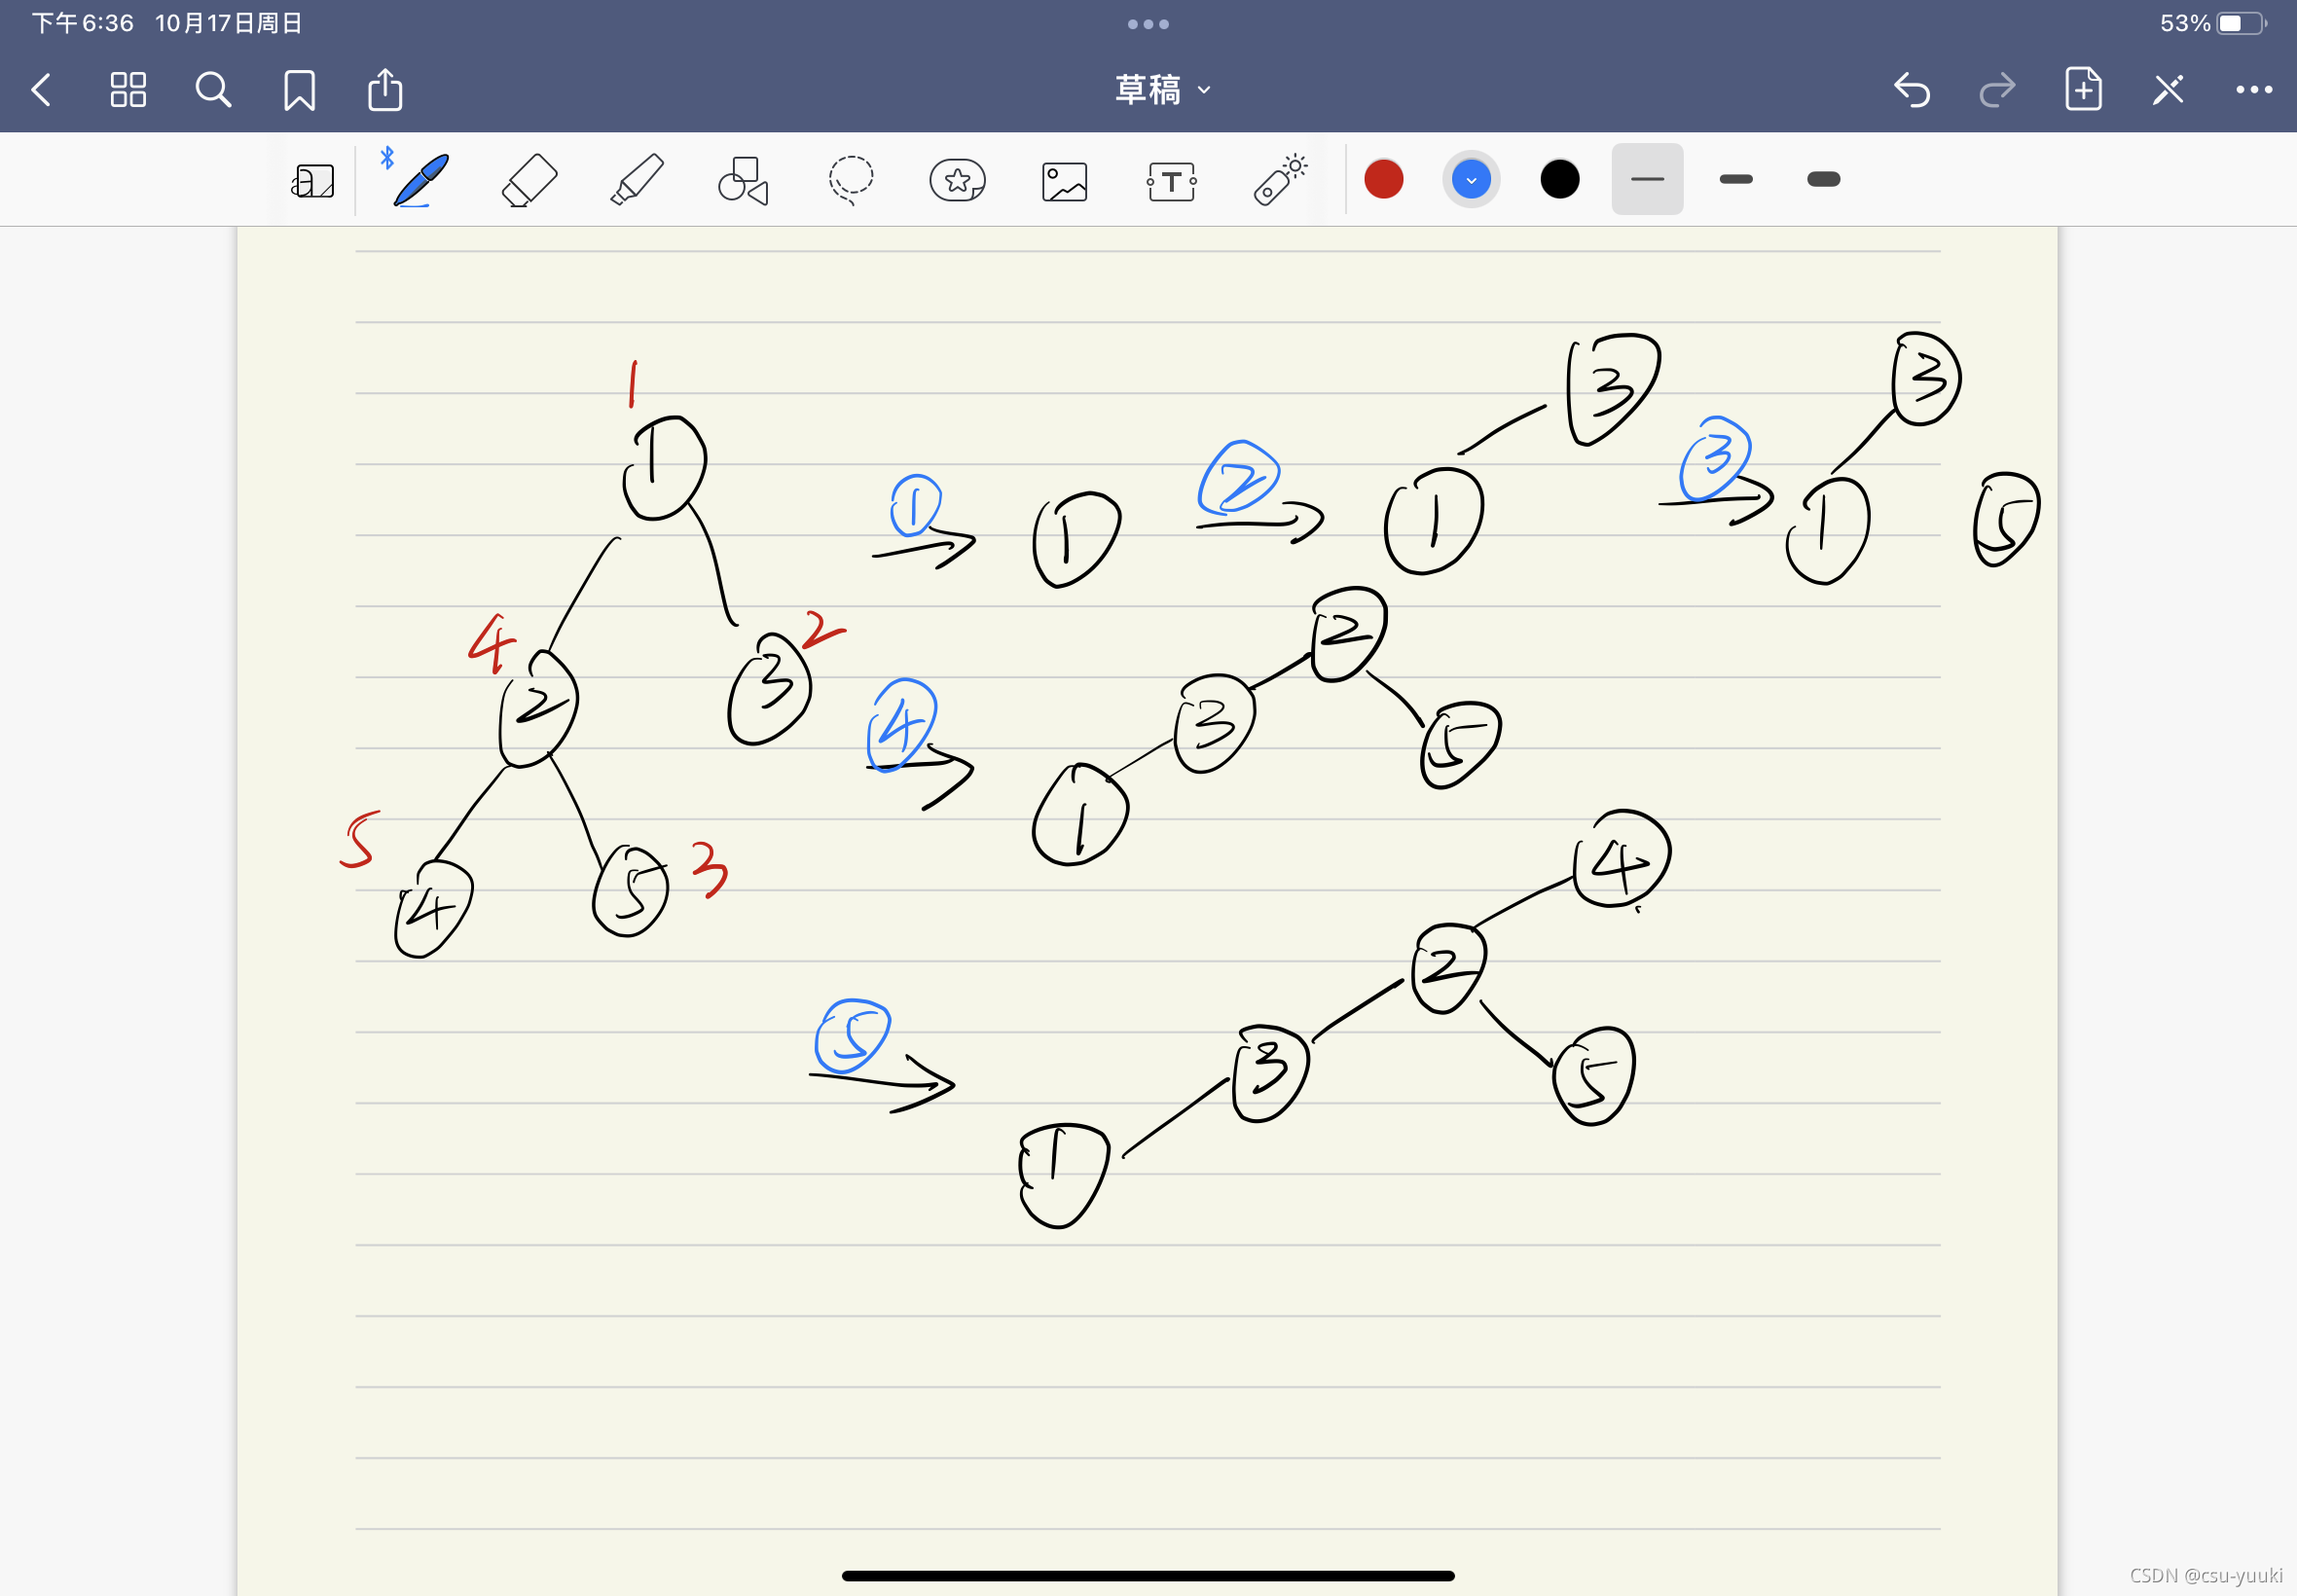The width and height of the screenshot is (2297, 1596).
Task: Tap the multitasking three dots at top
Action: coord(1148,24)
